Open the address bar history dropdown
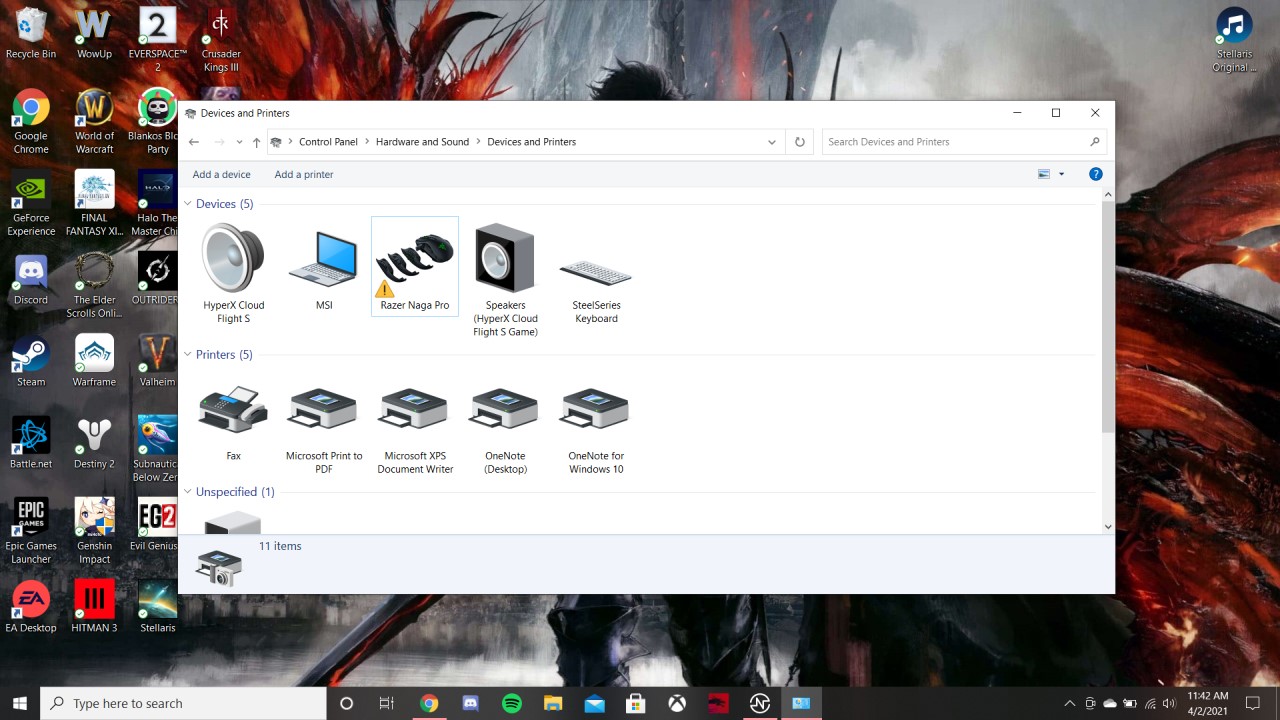Viewport: 1280px width, 720px height. (771, 142)
